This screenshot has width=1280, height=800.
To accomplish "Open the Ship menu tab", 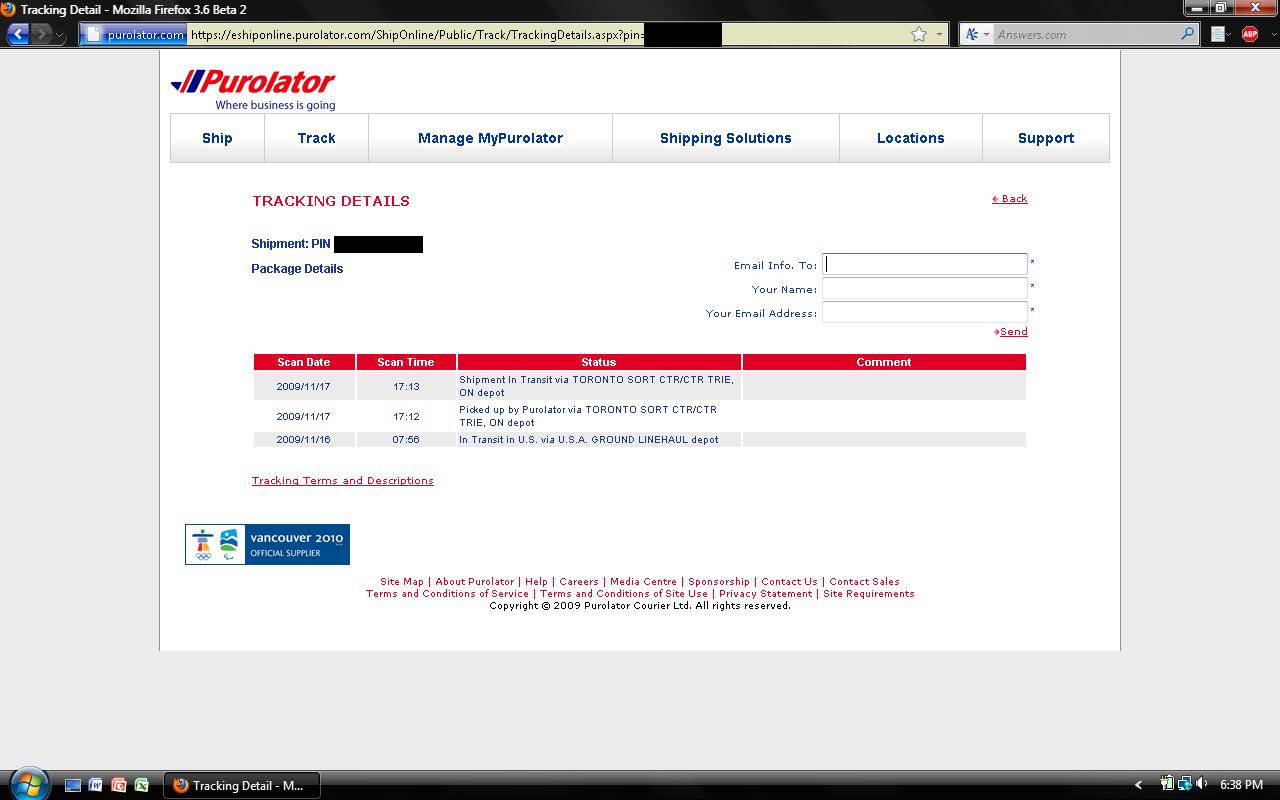I will coord(217,138).
